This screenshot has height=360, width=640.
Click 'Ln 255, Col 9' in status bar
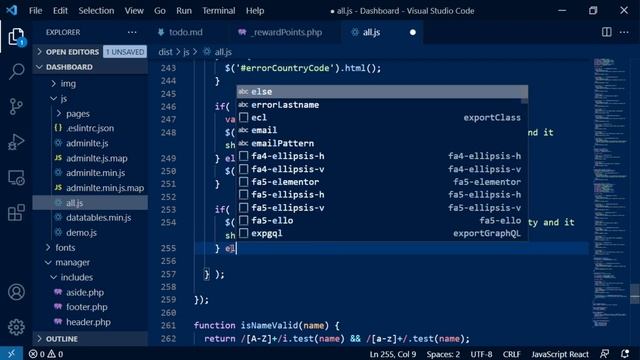pyautogui.click(x=393, y=354)
